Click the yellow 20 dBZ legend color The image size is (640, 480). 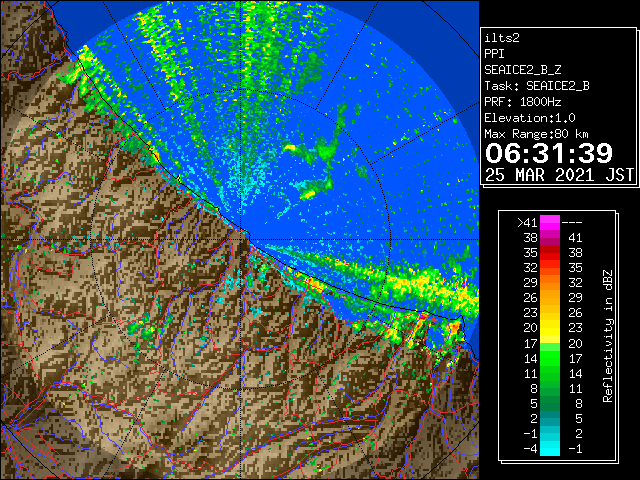coord(550,328)
